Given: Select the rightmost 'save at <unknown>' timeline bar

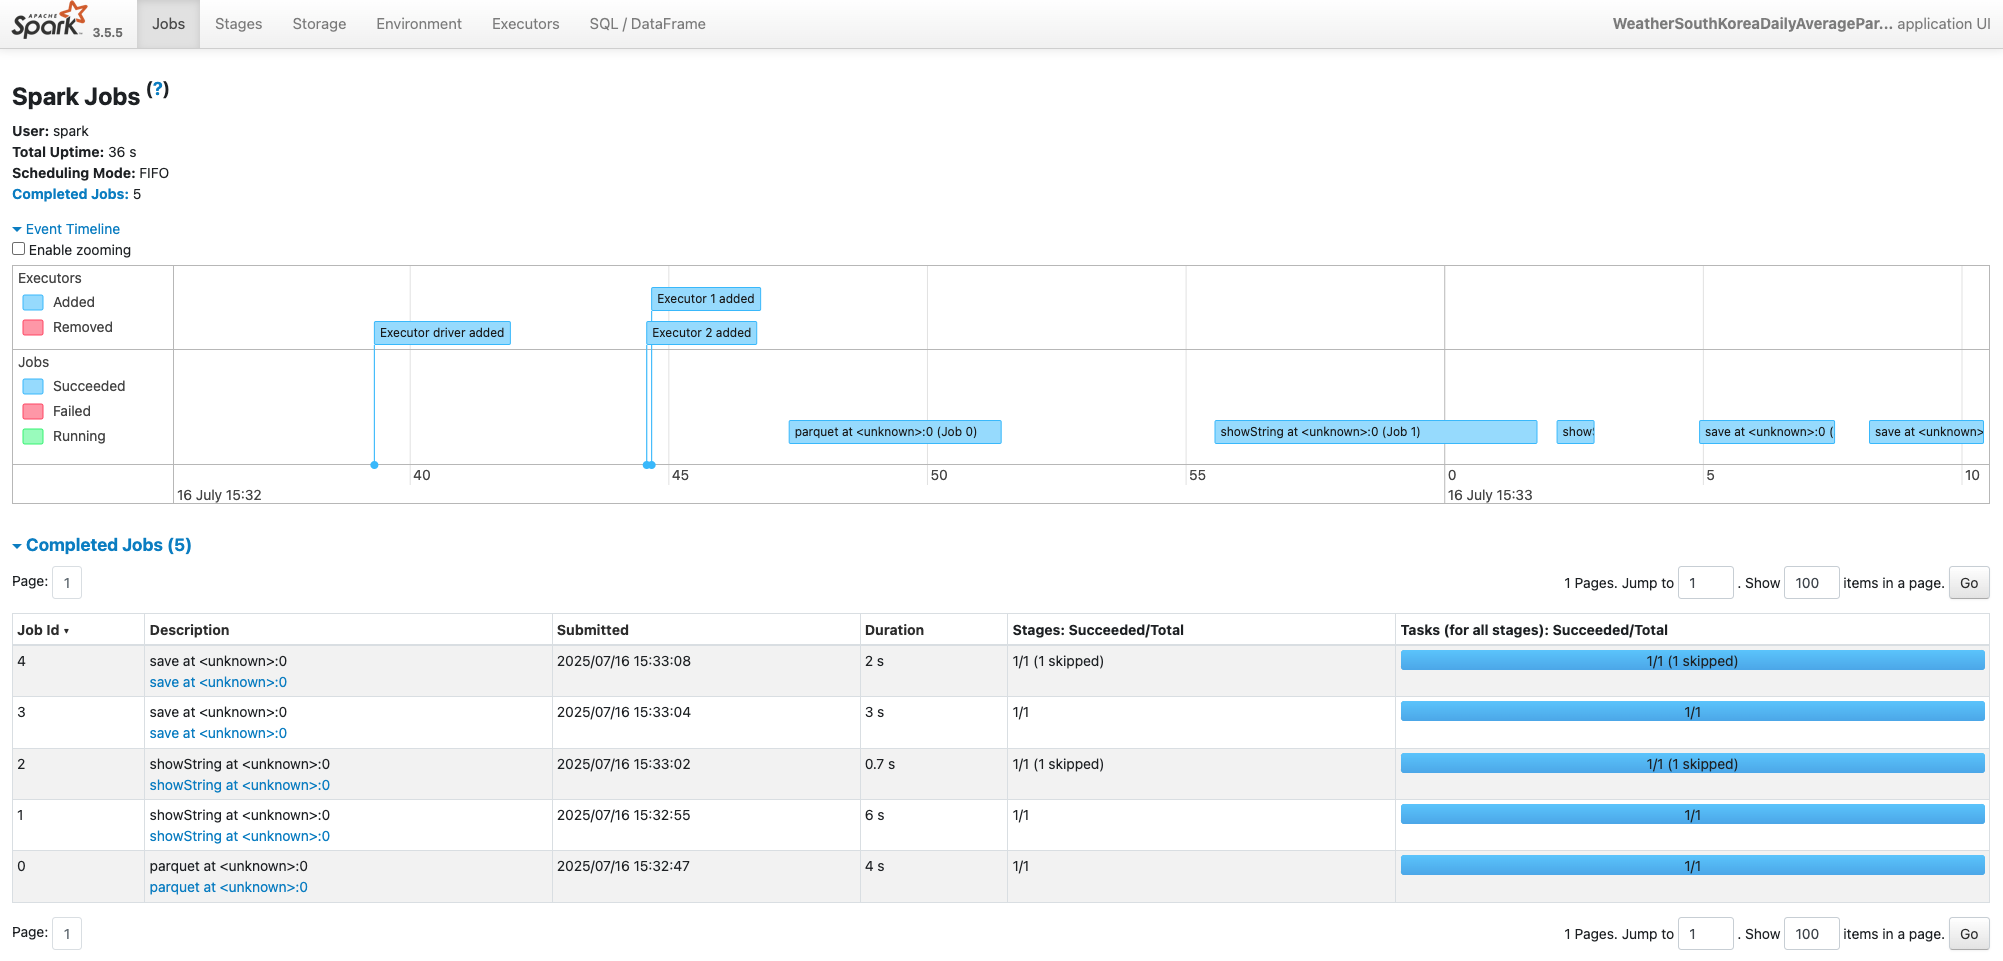Looking at the screenshot, I should (x=1927, y=432).
